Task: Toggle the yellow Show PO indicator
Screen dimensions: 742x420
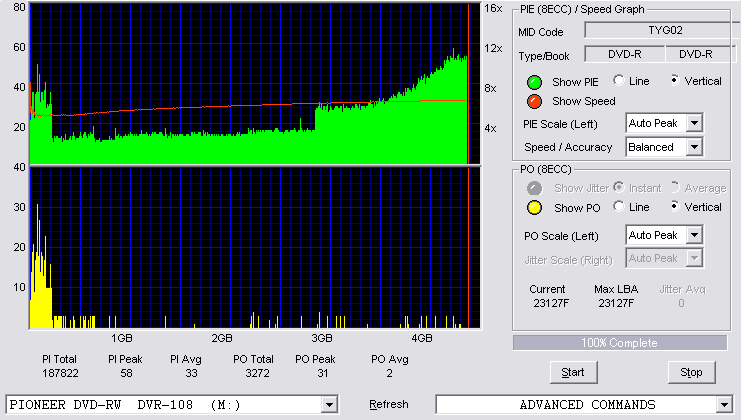Action: click(x=534, y=208)
